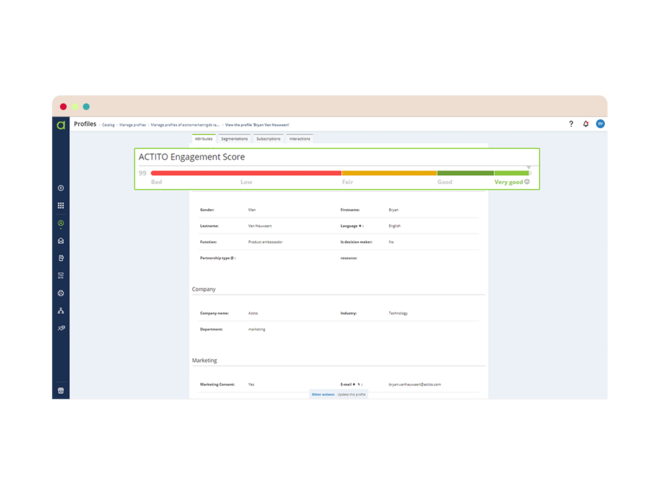660x495 pixels.
Task: Click the Gender field value
Action: (252, 210)
